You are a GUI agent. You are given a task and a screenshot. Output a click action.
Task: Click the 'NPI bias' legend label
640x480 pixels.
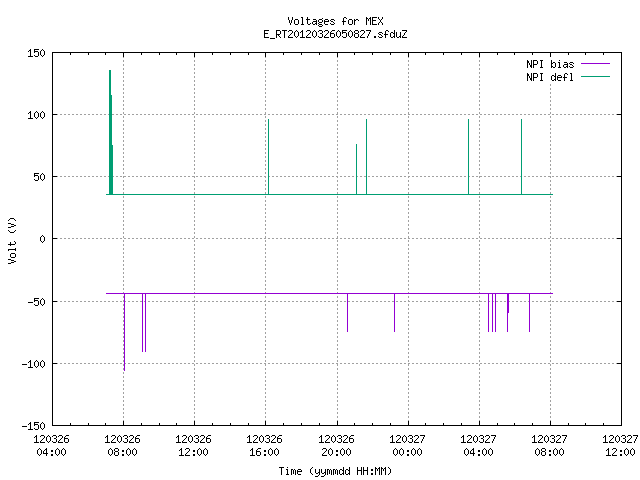[550, 64]
